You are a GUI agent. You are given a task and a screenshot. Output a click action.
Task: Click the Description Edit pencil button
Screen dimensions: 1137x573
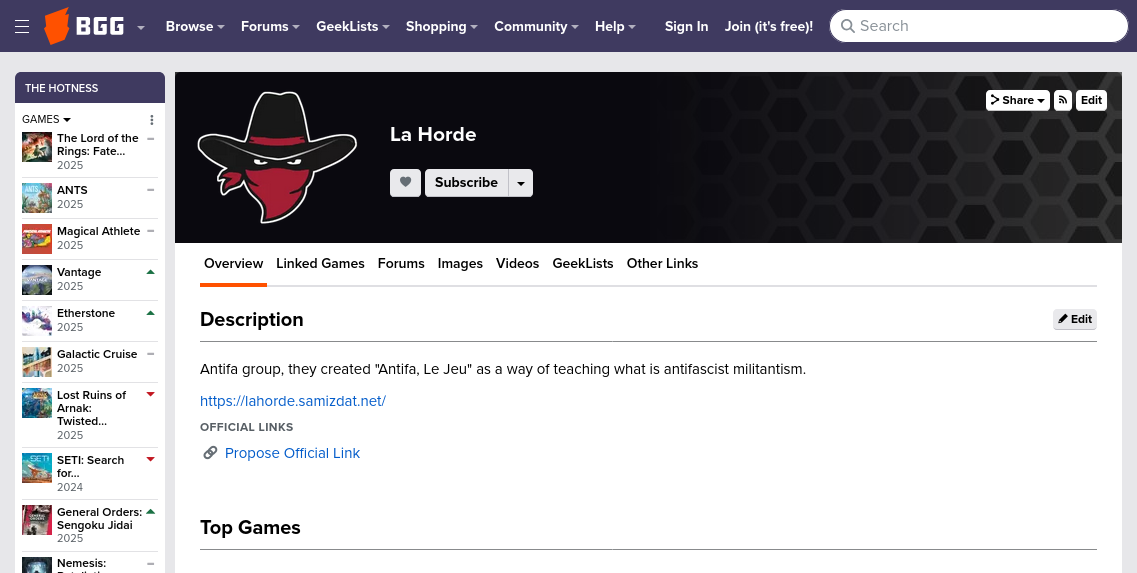[1075, 319]
